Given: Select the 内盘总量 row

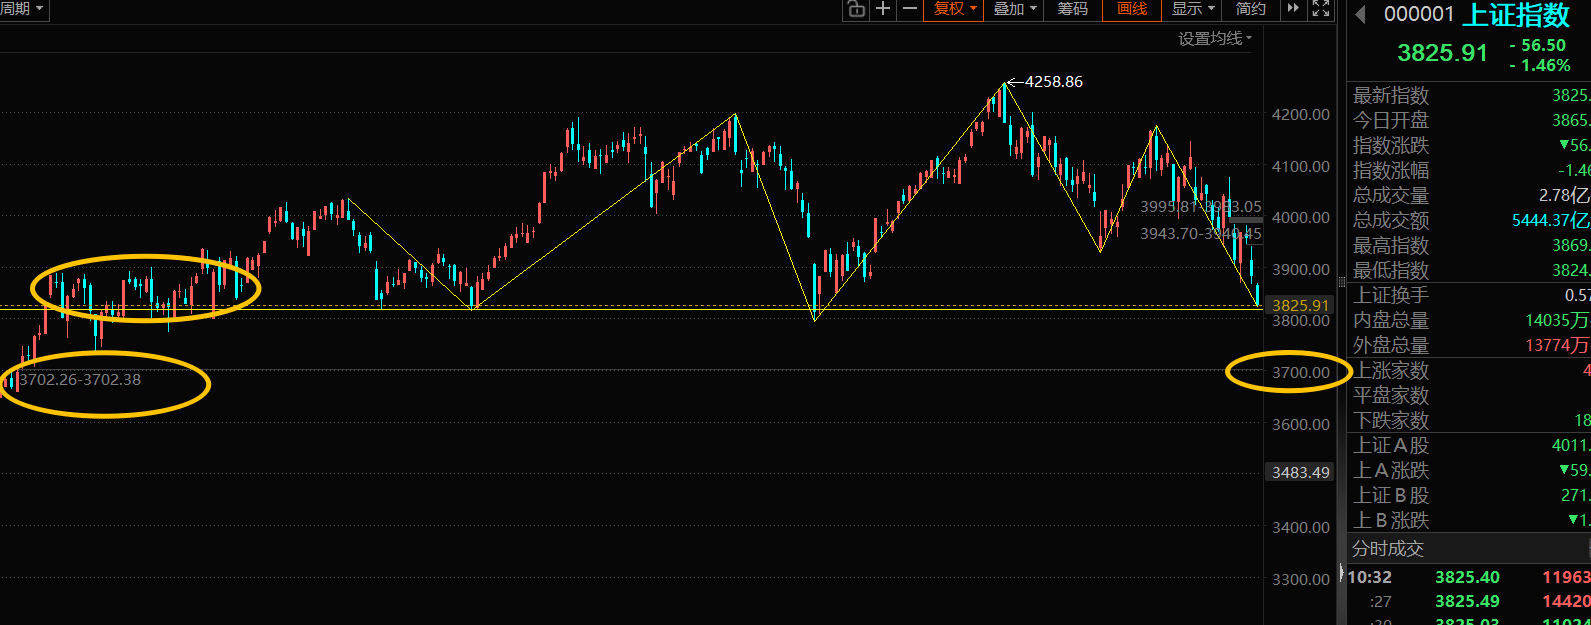Looking at the screenshot, I should [1469, 320].
